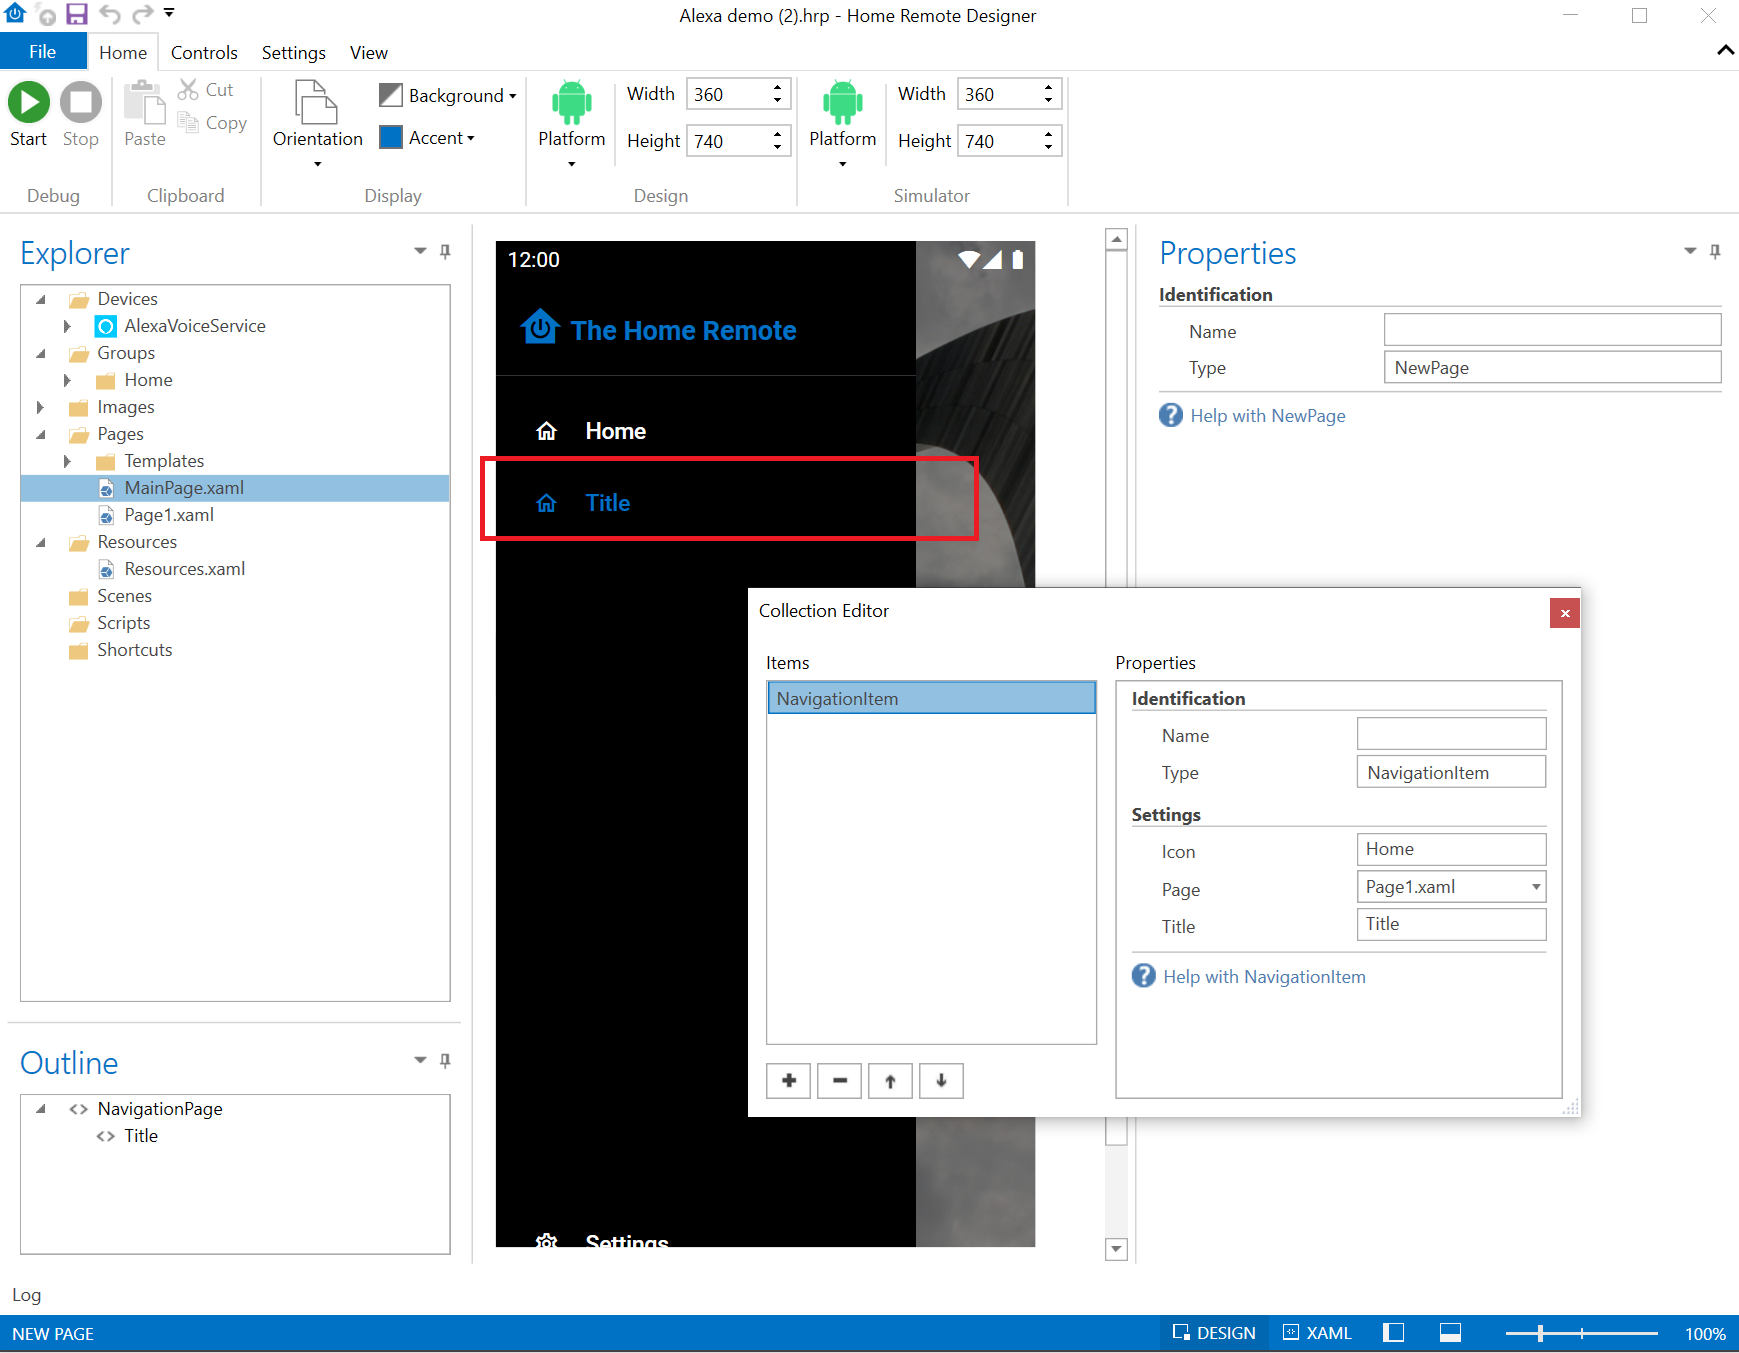Click the AlexaVoiceService device icon

click(x=106, y=326)
